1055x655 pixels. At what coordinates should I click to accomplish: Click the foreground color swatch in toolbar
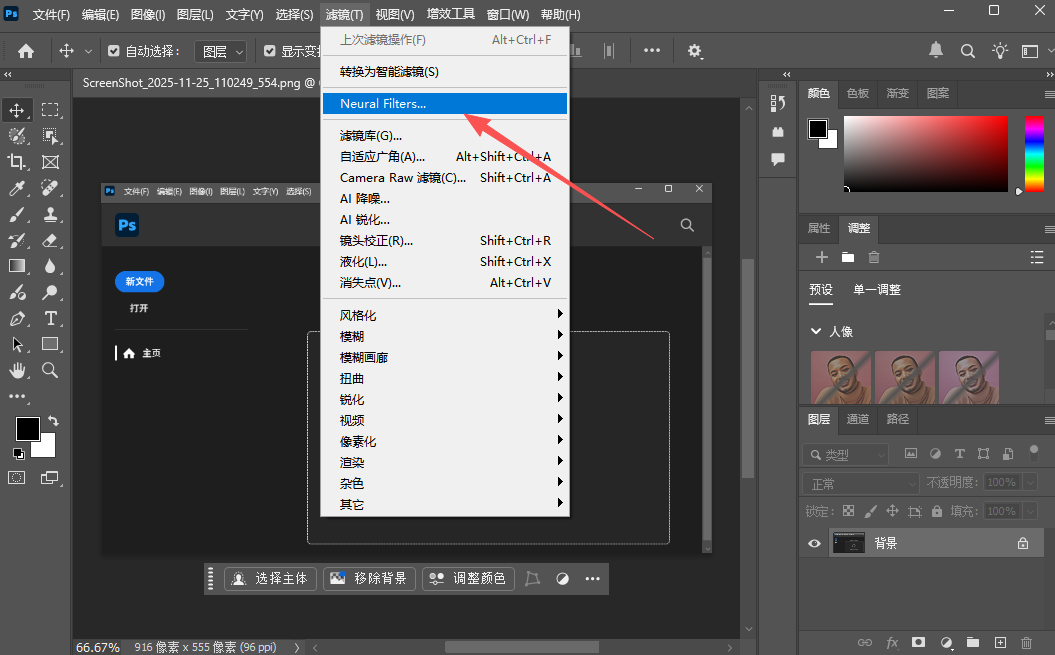click(26, 429)
